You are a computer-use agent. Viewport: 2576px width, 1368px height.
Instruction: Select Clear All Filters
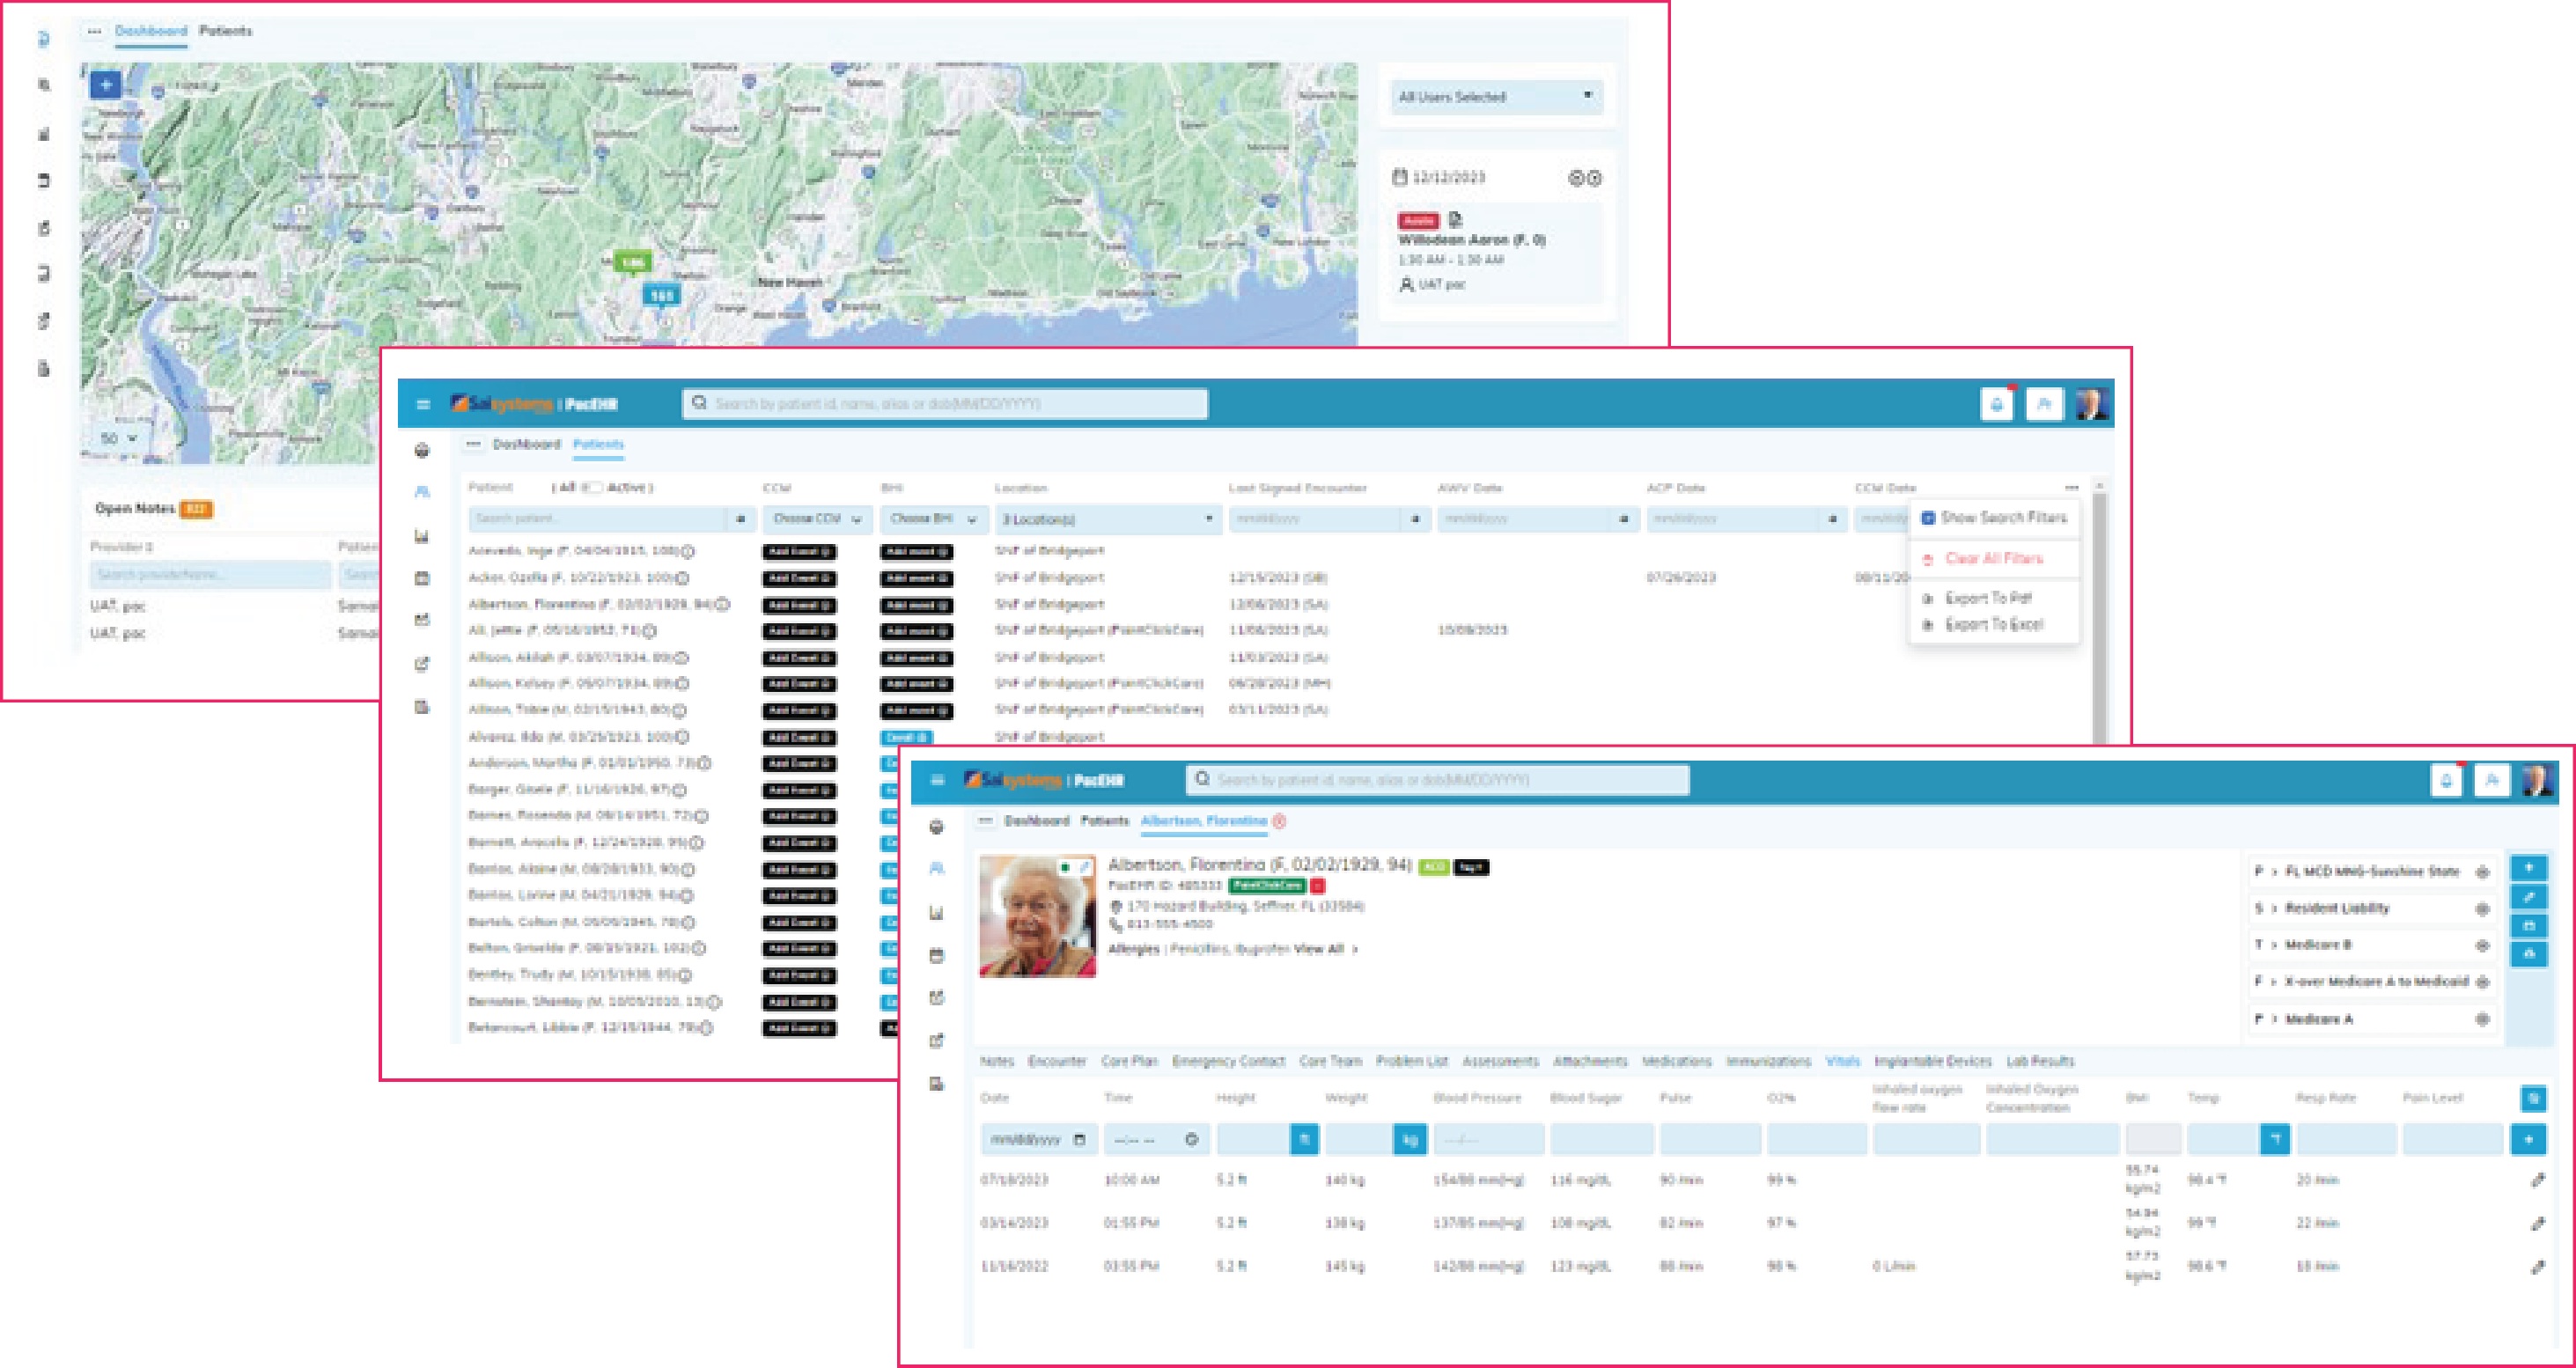[1994, 558]
